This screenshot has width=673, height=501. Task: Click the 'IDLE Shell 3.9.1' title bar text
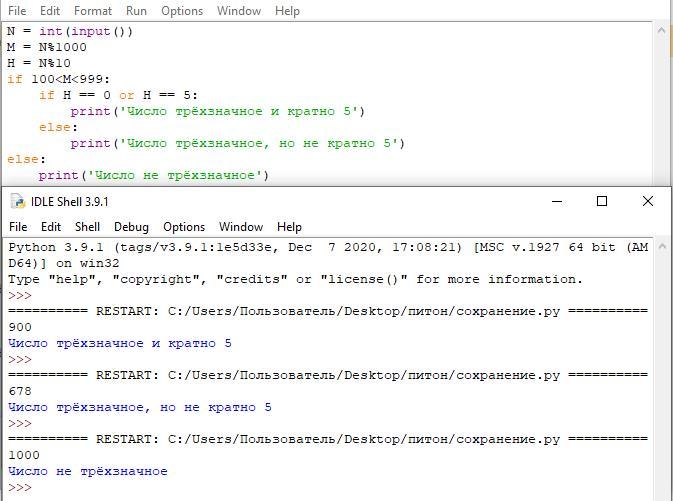[x=70, y=201]
